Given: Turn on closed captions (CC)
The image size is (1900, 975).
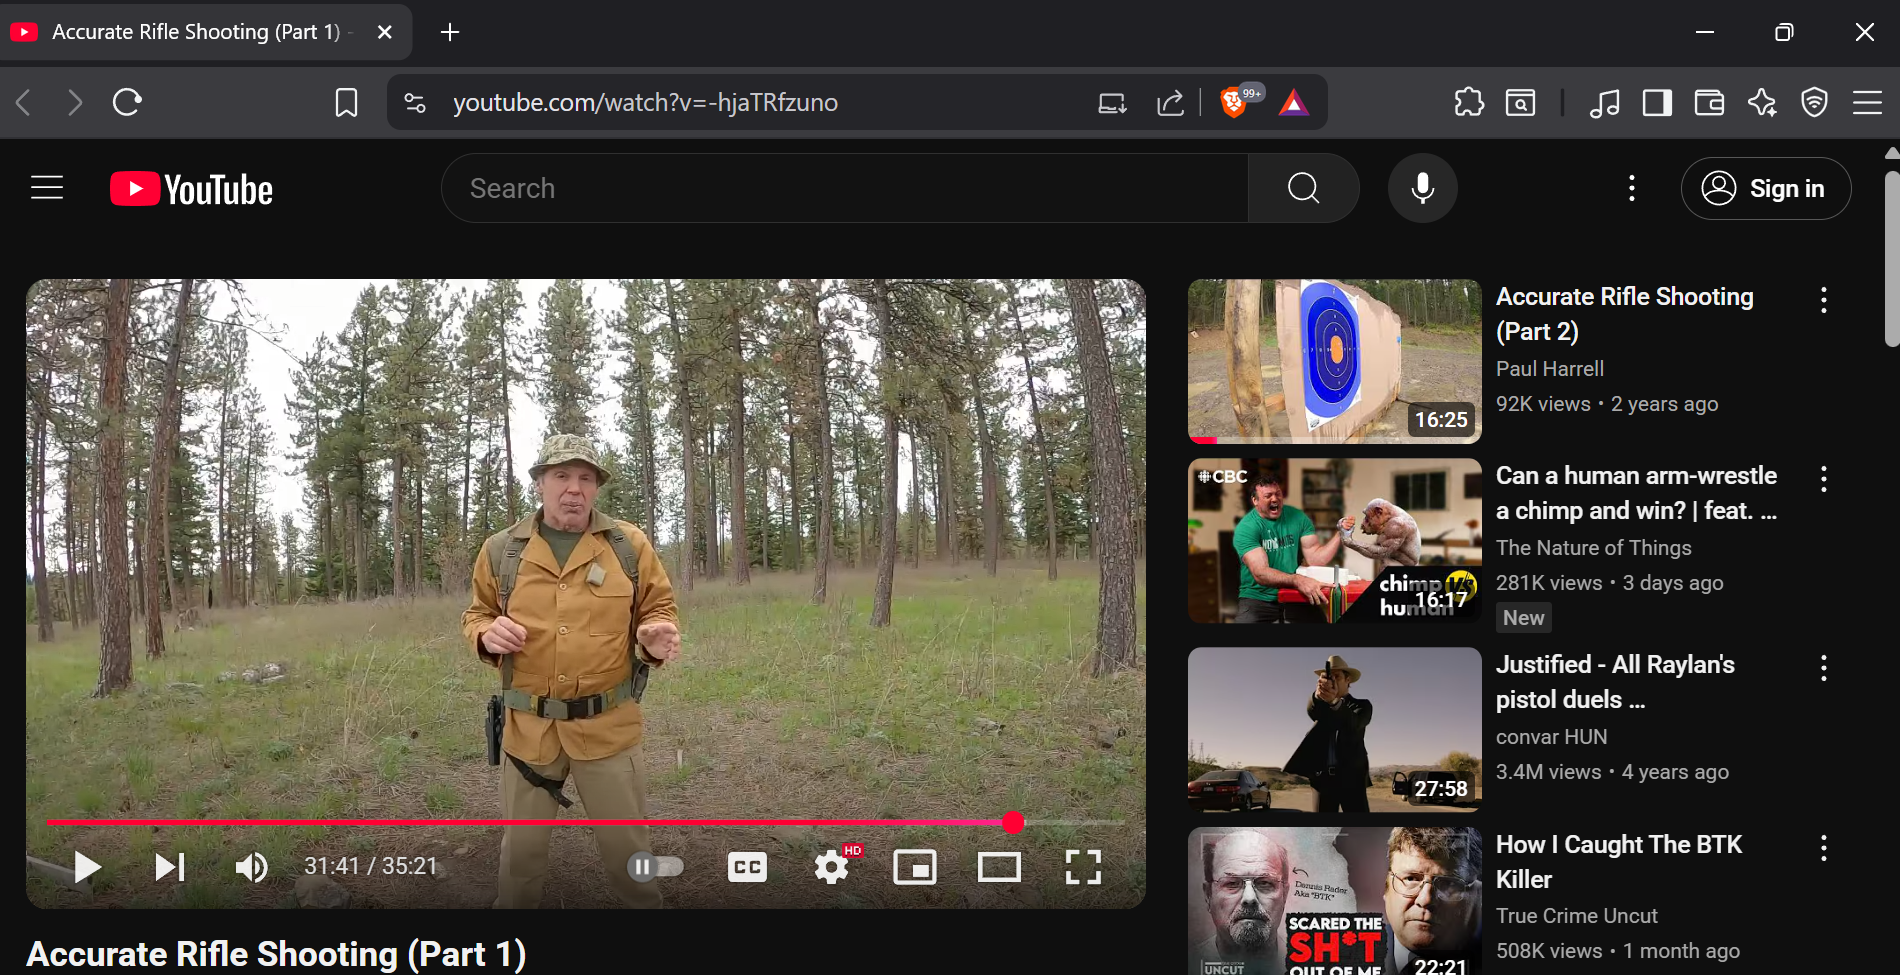Looking at the screenshot, I should click(x=747, y=867).
